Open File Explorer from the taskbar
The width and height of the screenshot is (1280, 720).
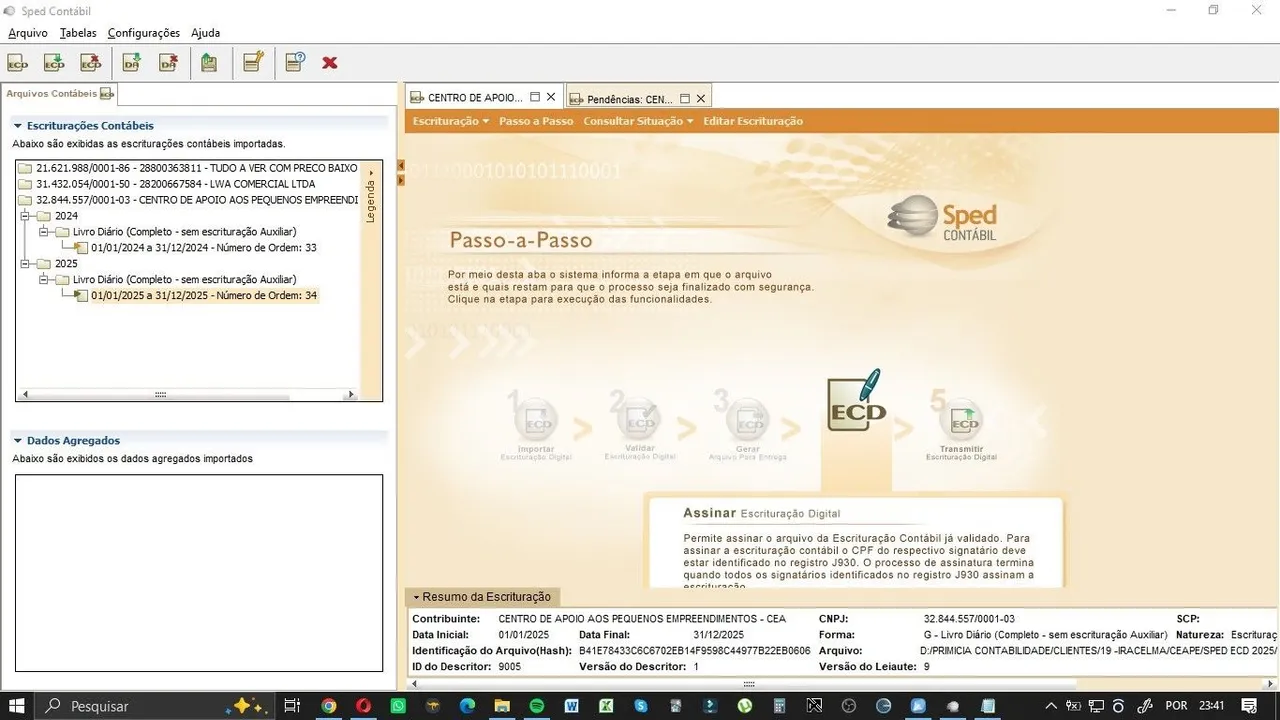502,706
